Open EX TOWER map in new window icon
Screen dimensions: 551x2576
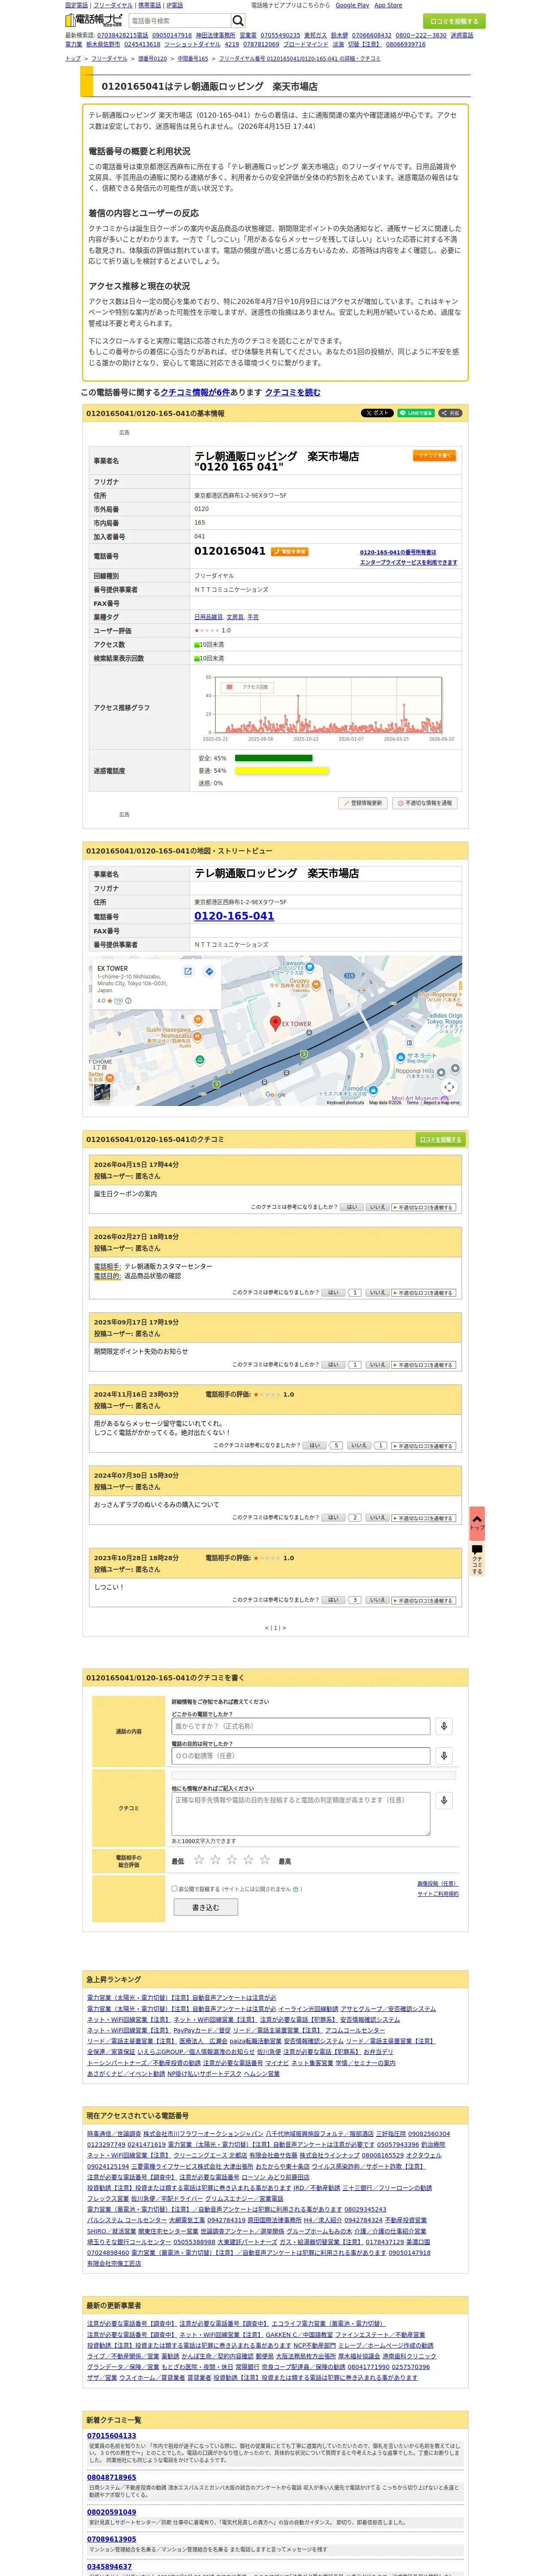coord(187,971)
